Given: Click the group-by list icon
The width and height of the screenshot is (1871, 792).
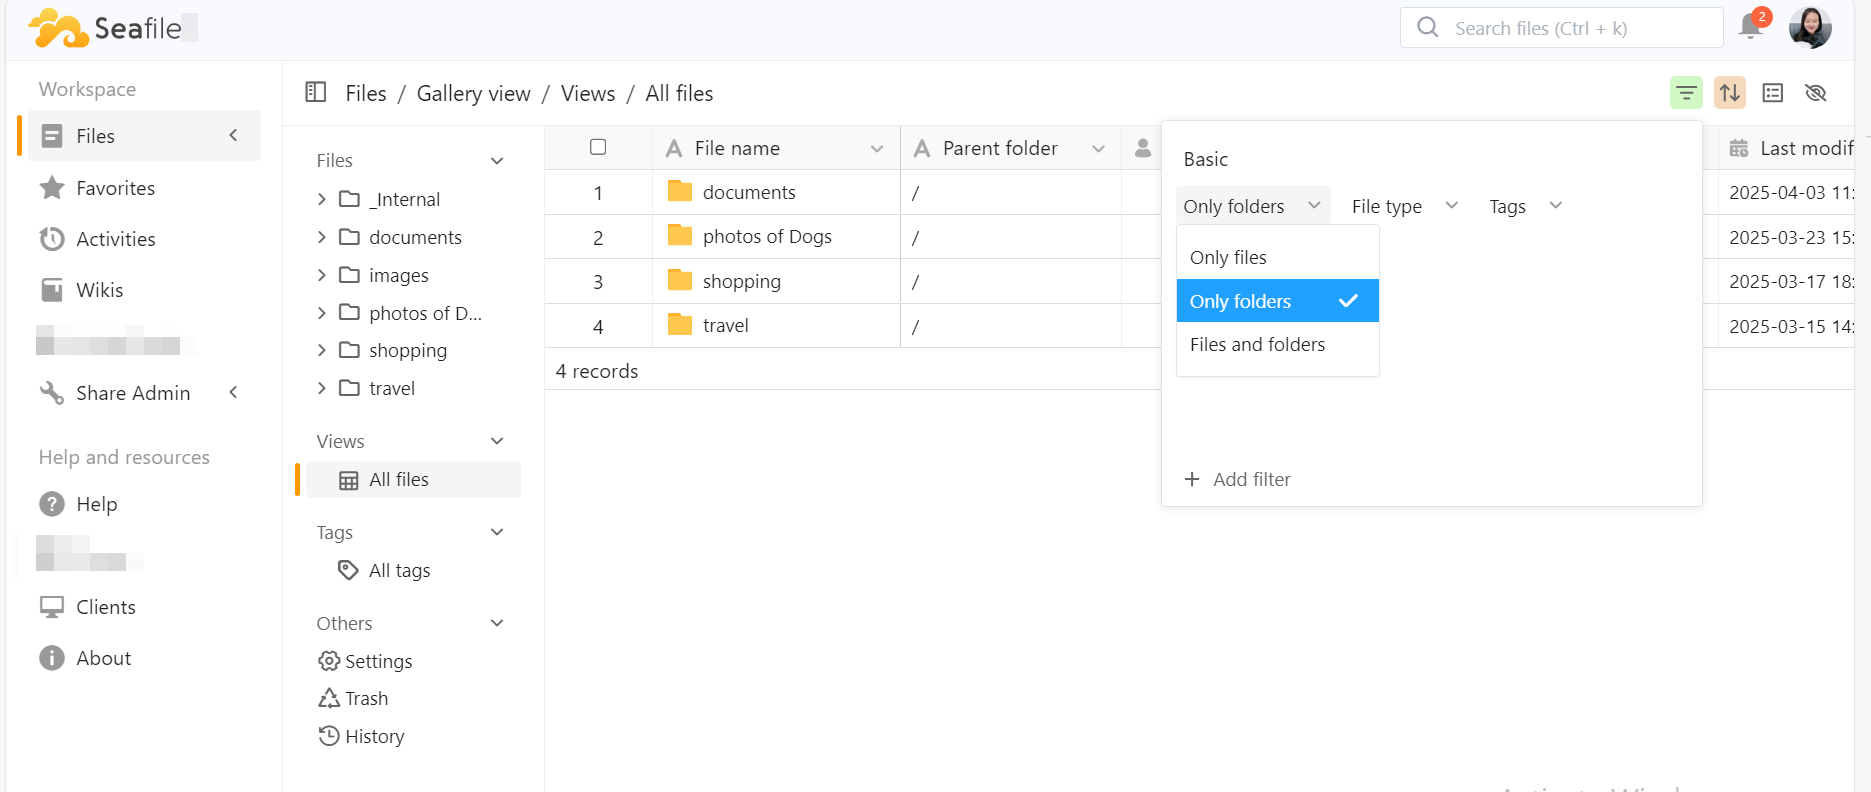Looking at the screenshot, I should [x=1773, y=93].
